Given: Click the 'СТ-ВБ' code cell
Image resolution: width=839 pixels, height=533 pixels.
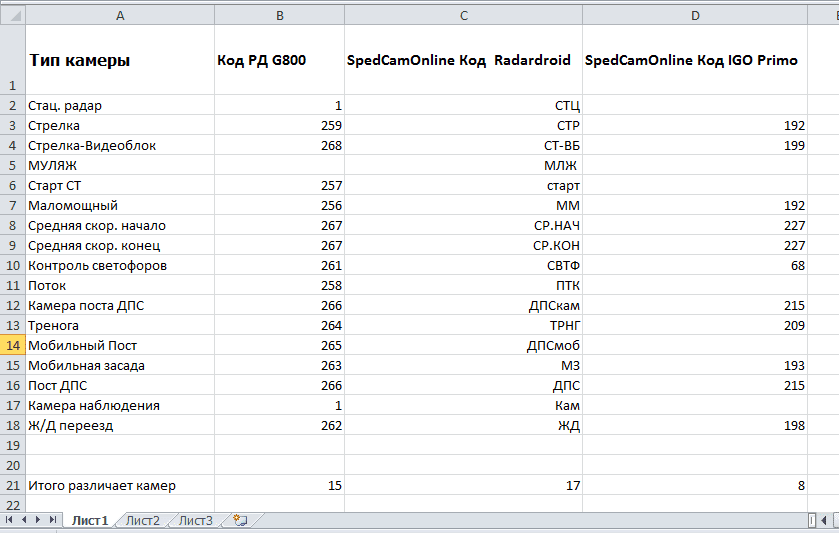Looking at the screenshot, I should pyautogui.click(x=463, y=146).
